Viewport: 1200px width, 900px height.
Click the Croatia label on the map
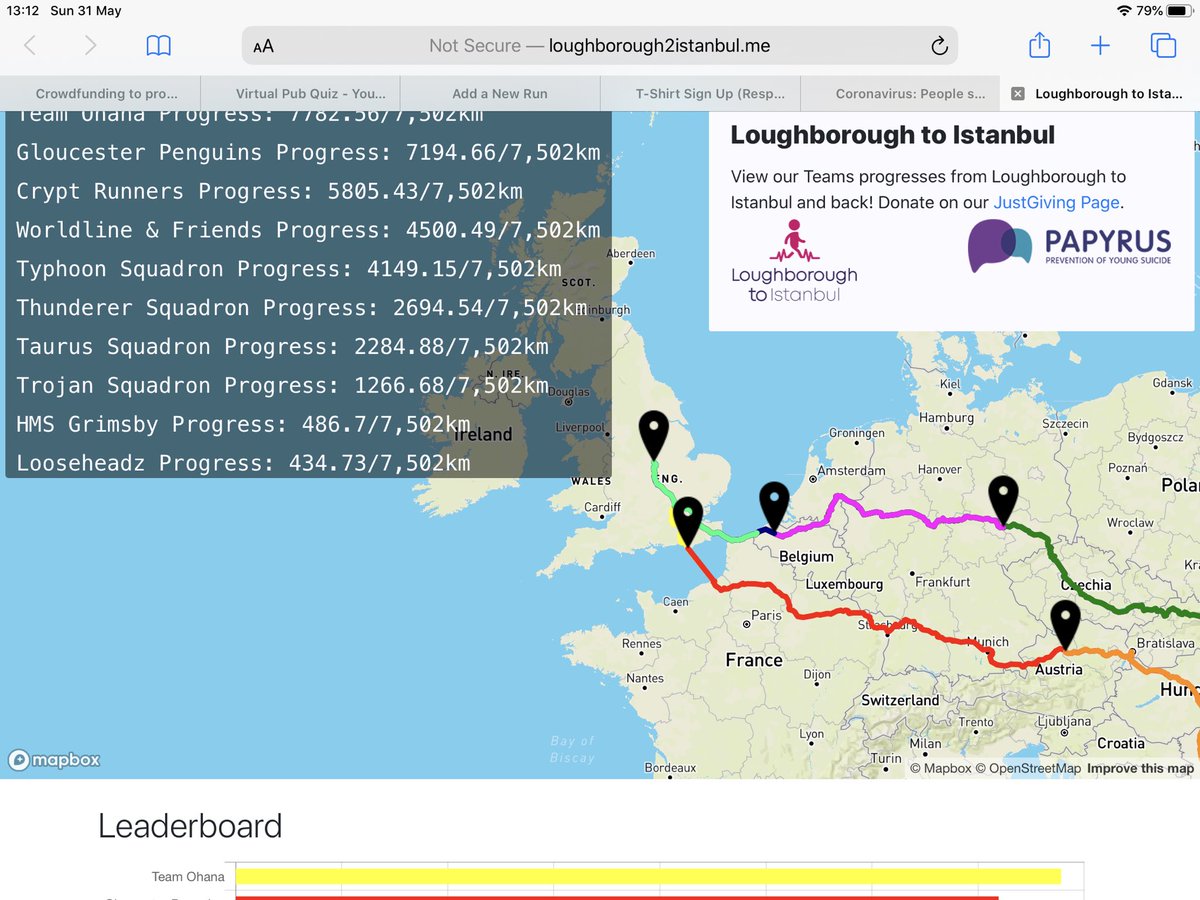(x=1121, y=743)
